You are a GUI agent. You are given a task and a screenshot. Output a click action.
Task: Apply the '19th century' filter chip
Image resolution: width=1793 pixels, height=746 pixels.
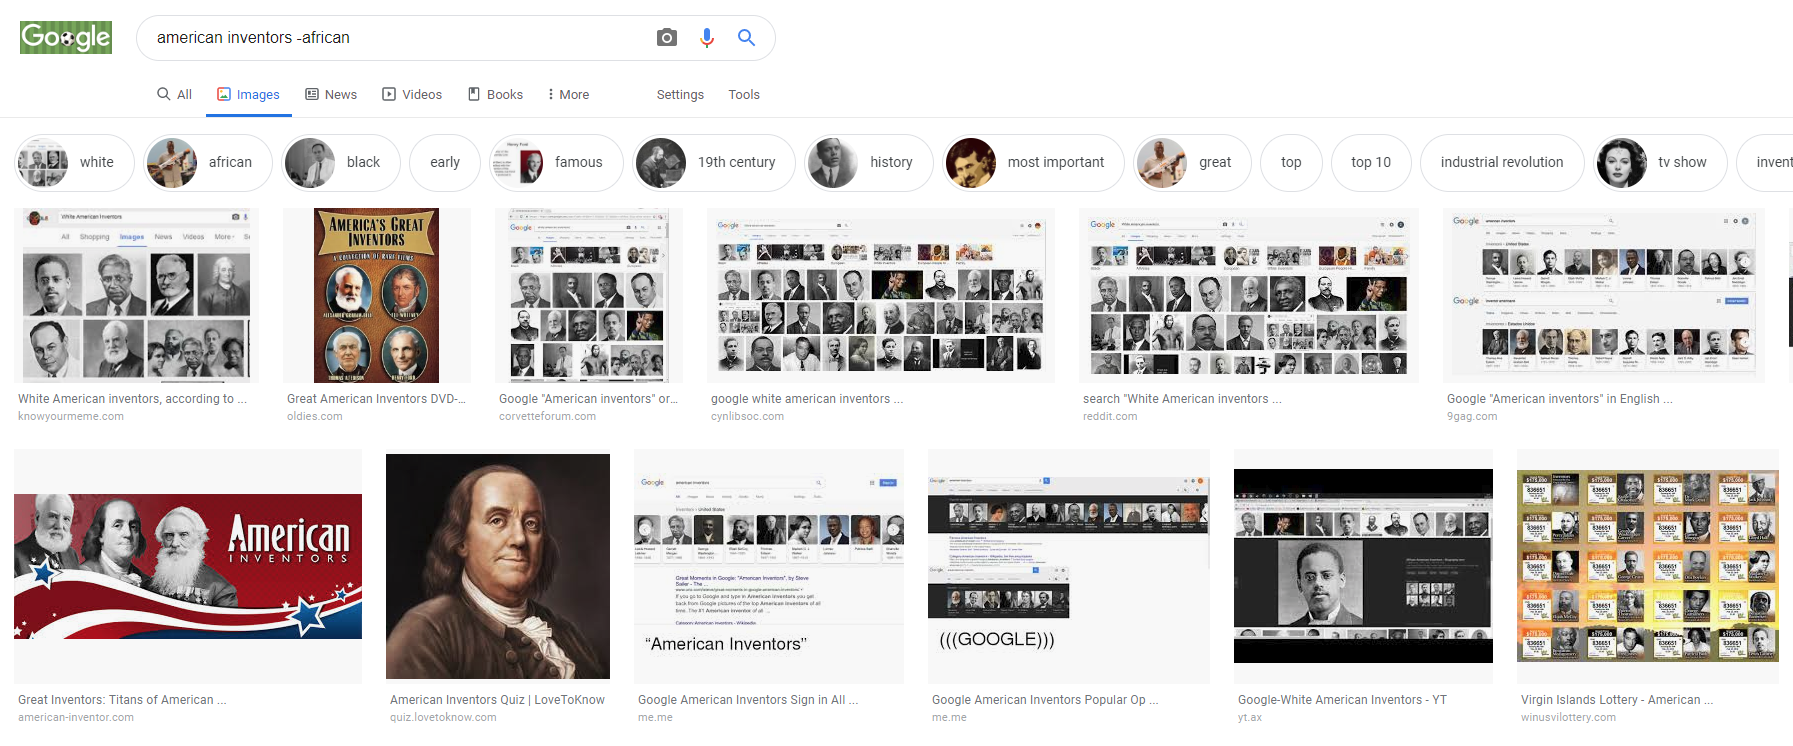[715, 162]
